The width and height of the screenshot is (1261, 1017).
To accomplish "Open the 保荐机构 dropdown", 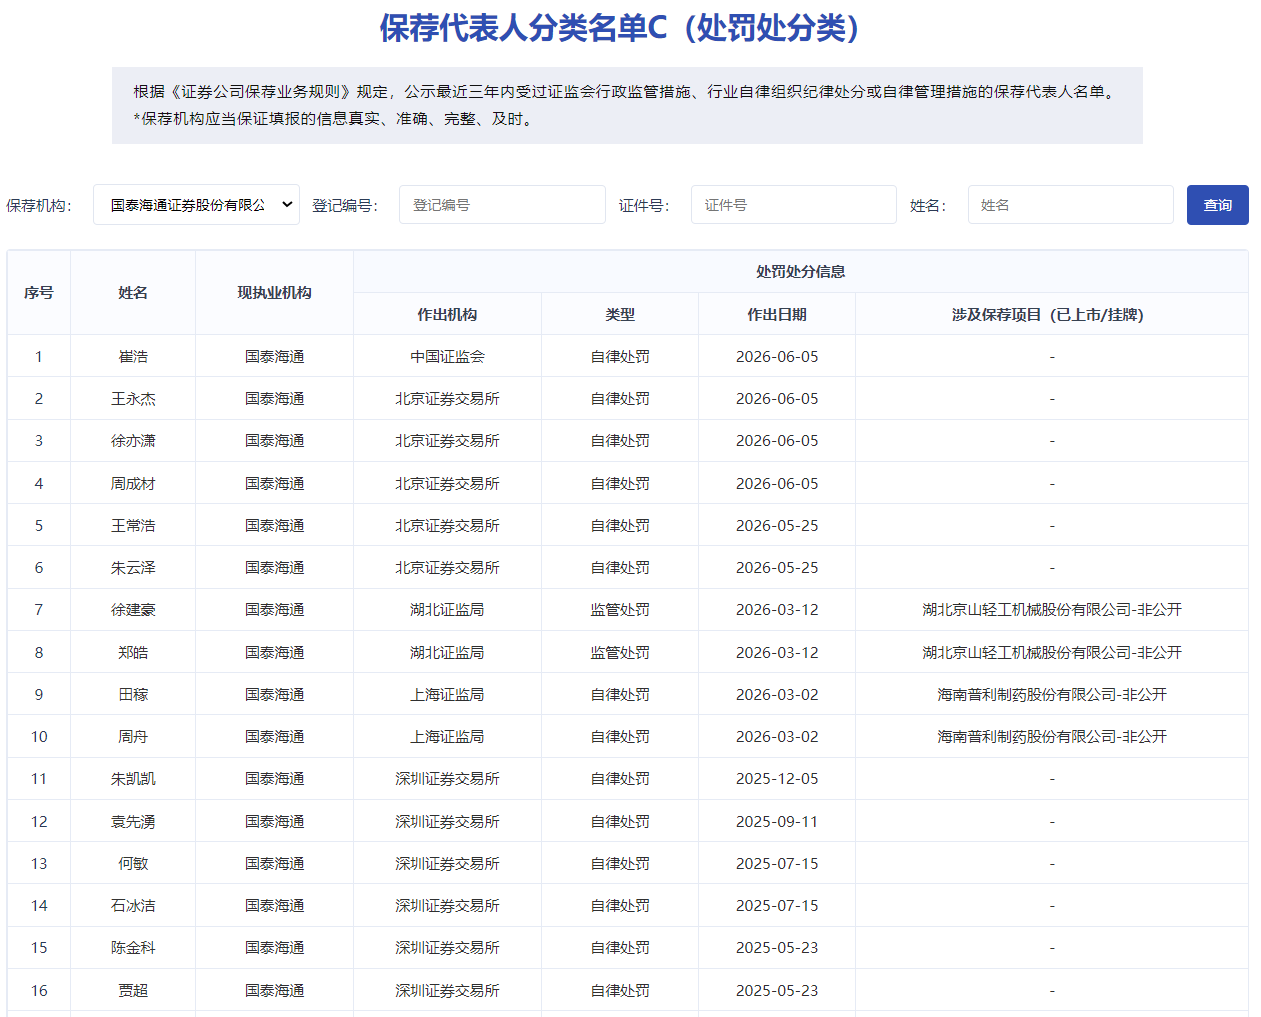I will 196,205.
